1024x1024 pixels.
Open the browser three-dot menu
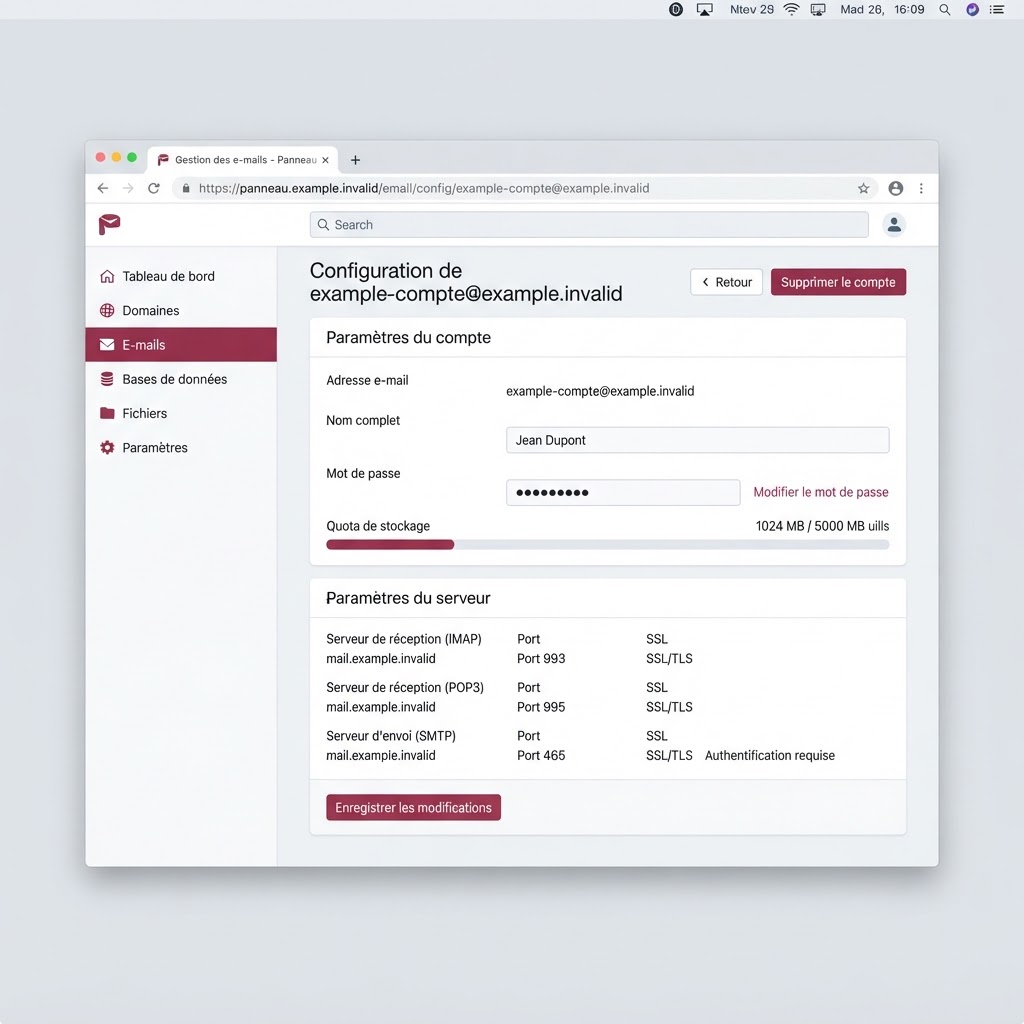(x=921, y=189)
